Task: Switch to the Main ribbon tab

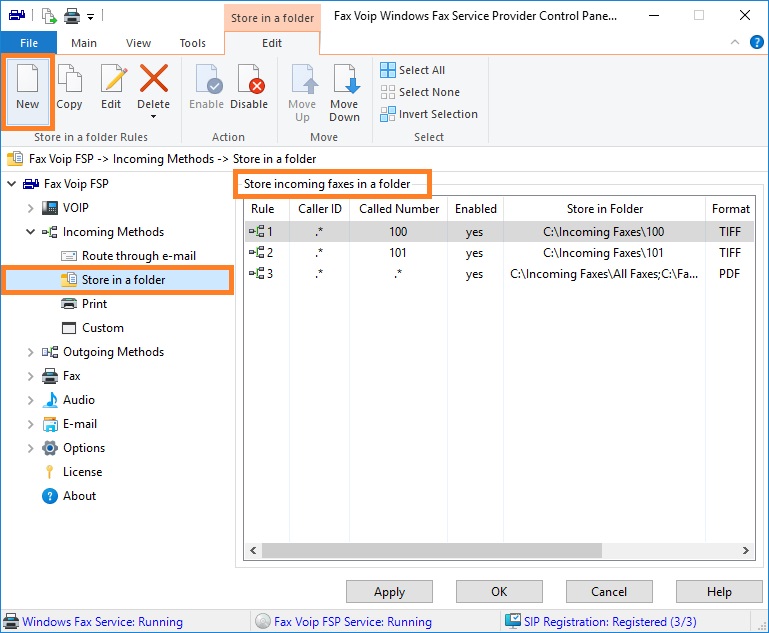Action: [84, 43]
